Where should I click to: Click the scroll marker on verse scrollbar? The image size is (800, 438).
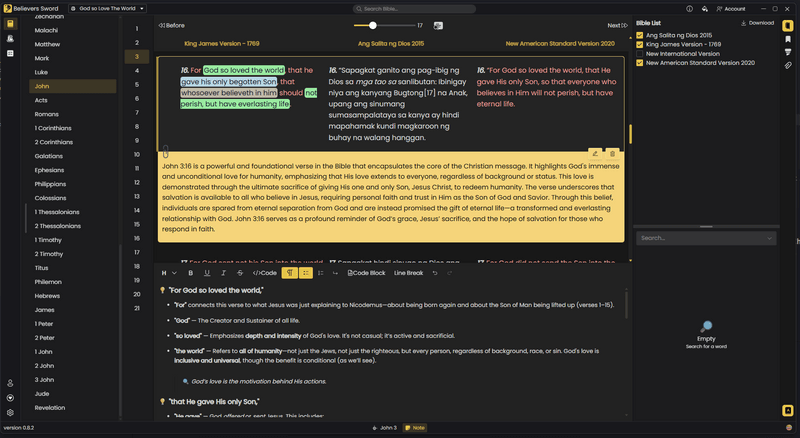click(x=631, y=134)
